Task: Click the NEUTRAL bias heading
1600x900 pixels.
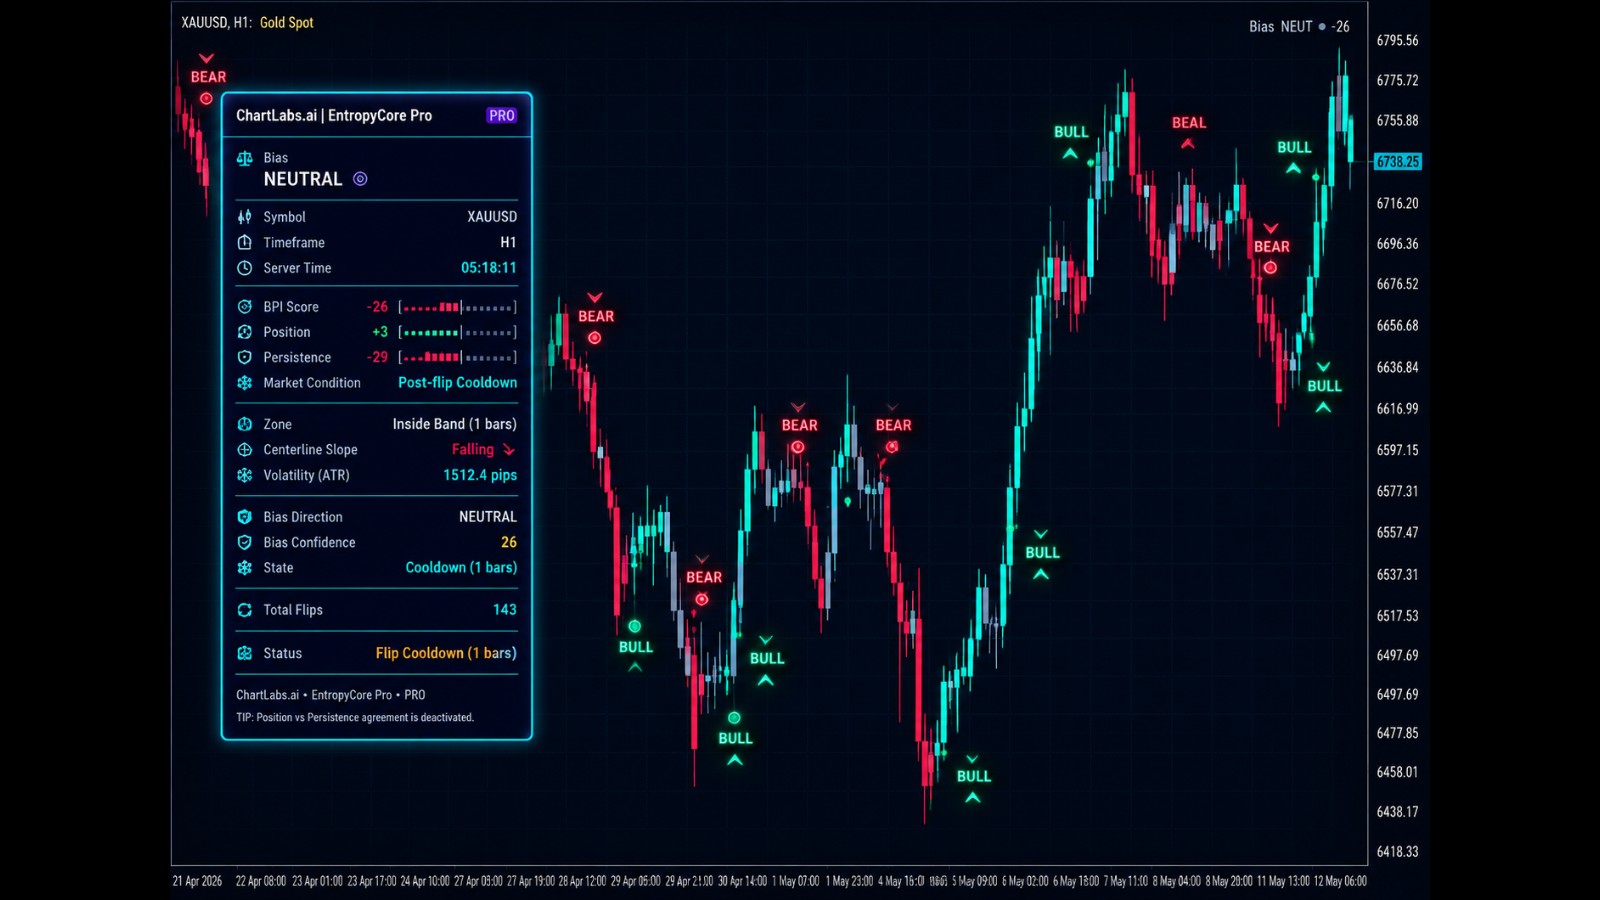Action: [303, 179]
